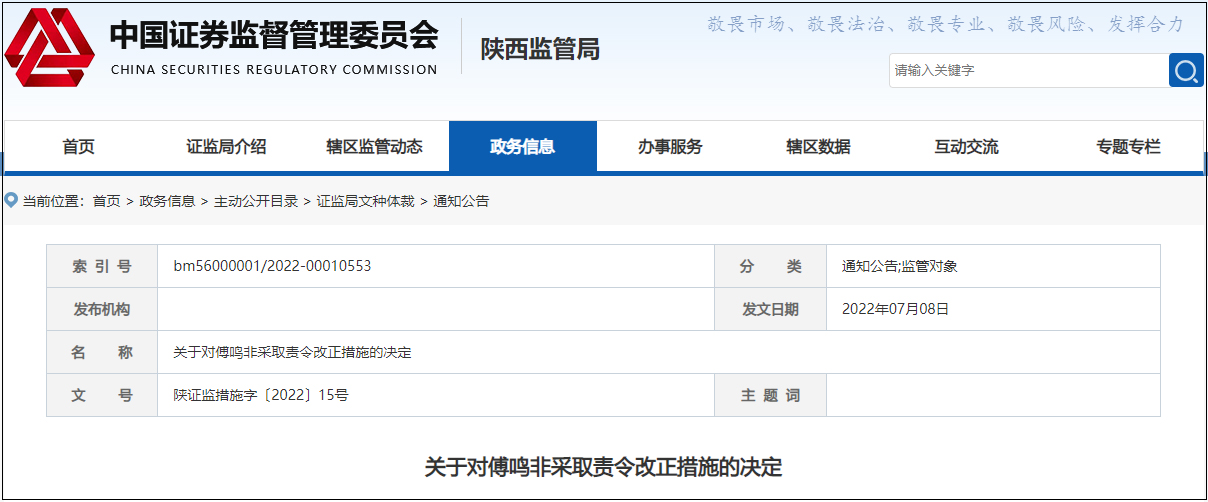Click the 发布机构 label cell

(102, 309)
